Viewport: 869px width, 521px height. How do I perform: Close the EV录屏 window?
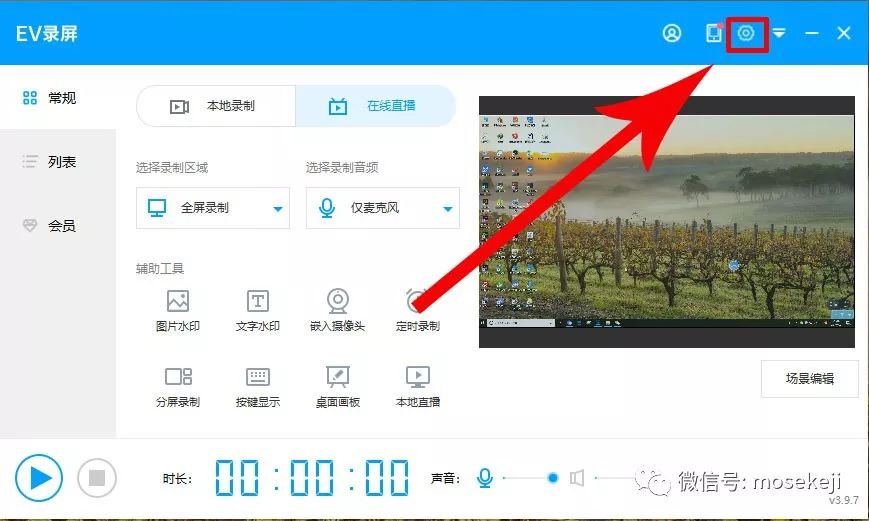844,33
